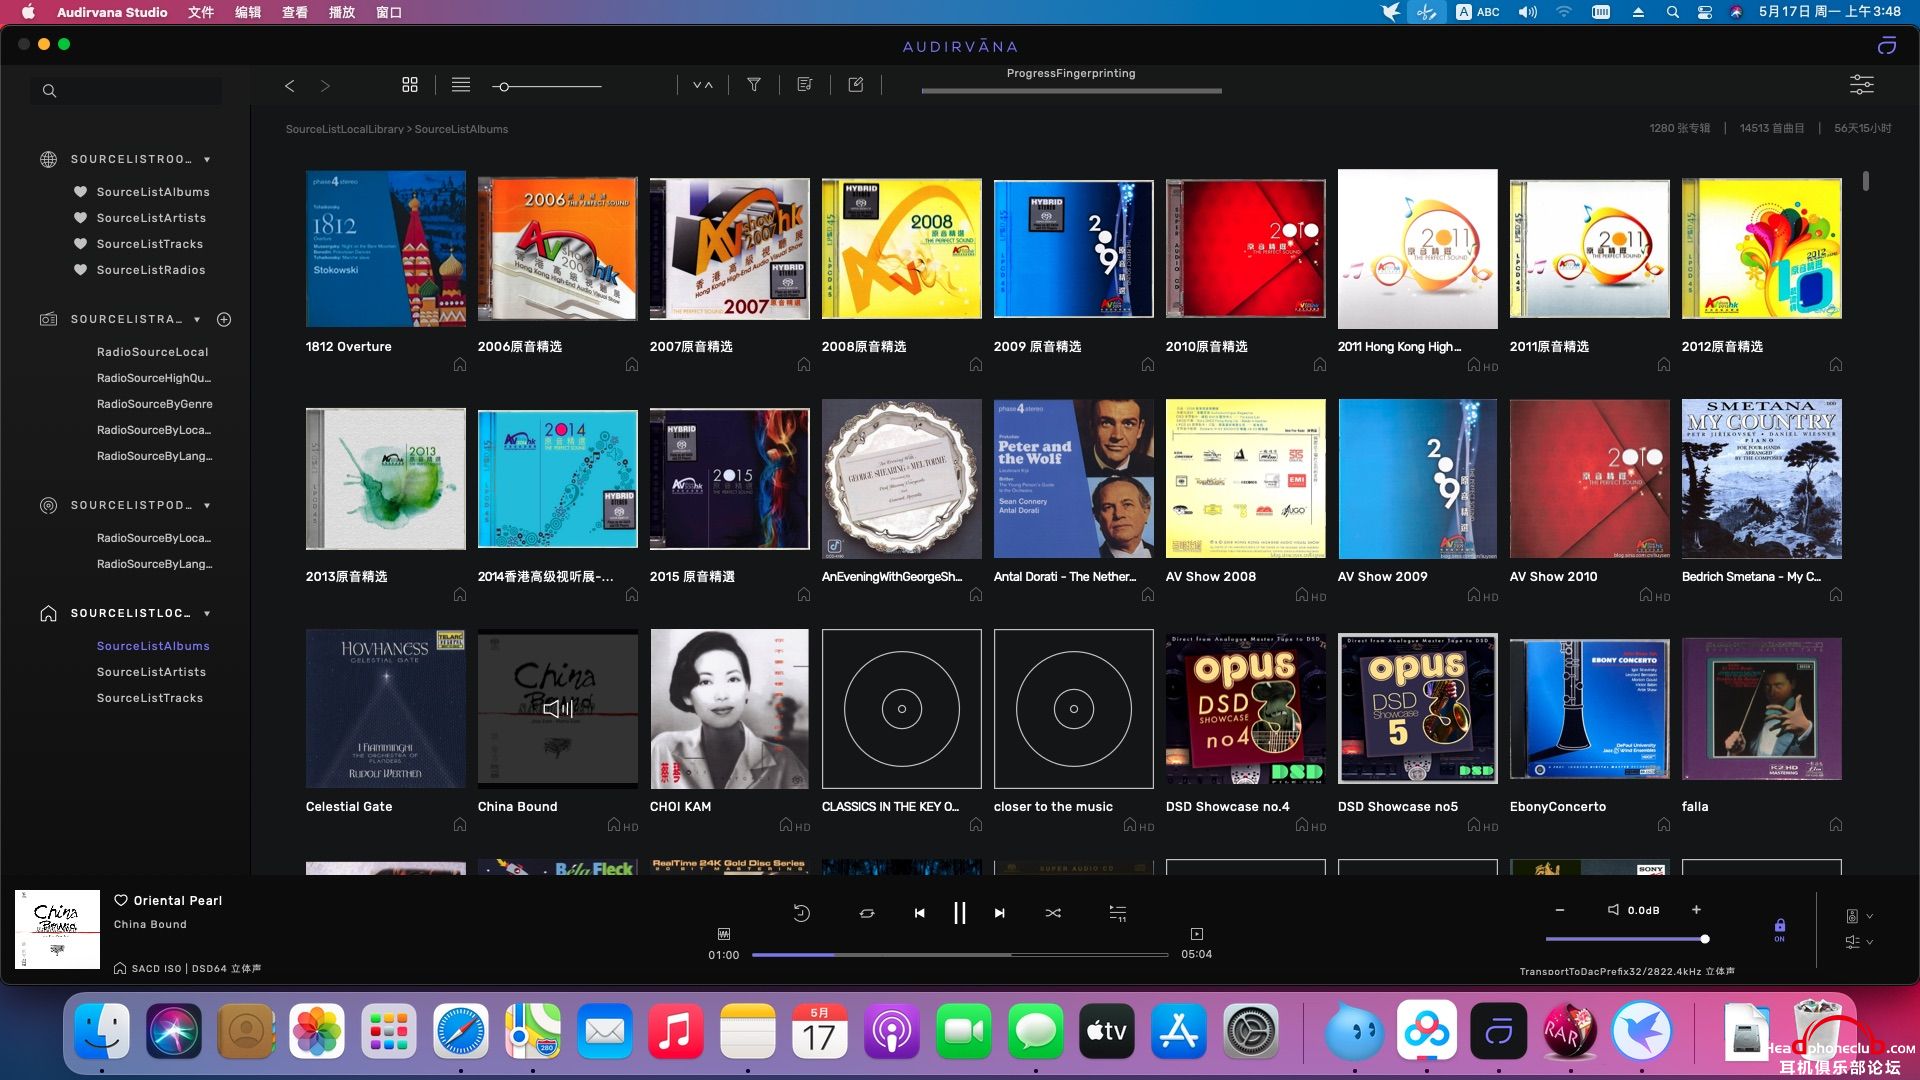Open the audio effects dropdown in player

(1859, 942)
